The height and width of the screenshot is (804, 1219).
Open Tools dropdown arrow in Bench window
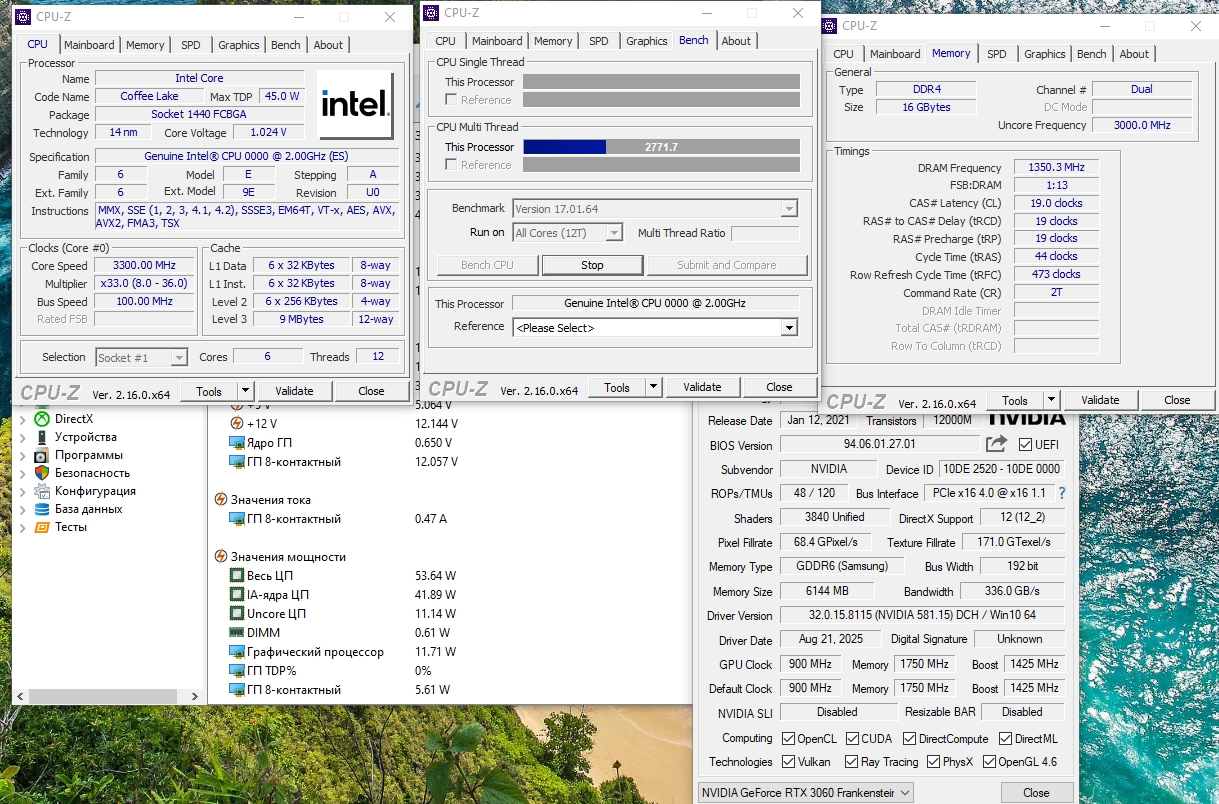click(x=654, y=388)
